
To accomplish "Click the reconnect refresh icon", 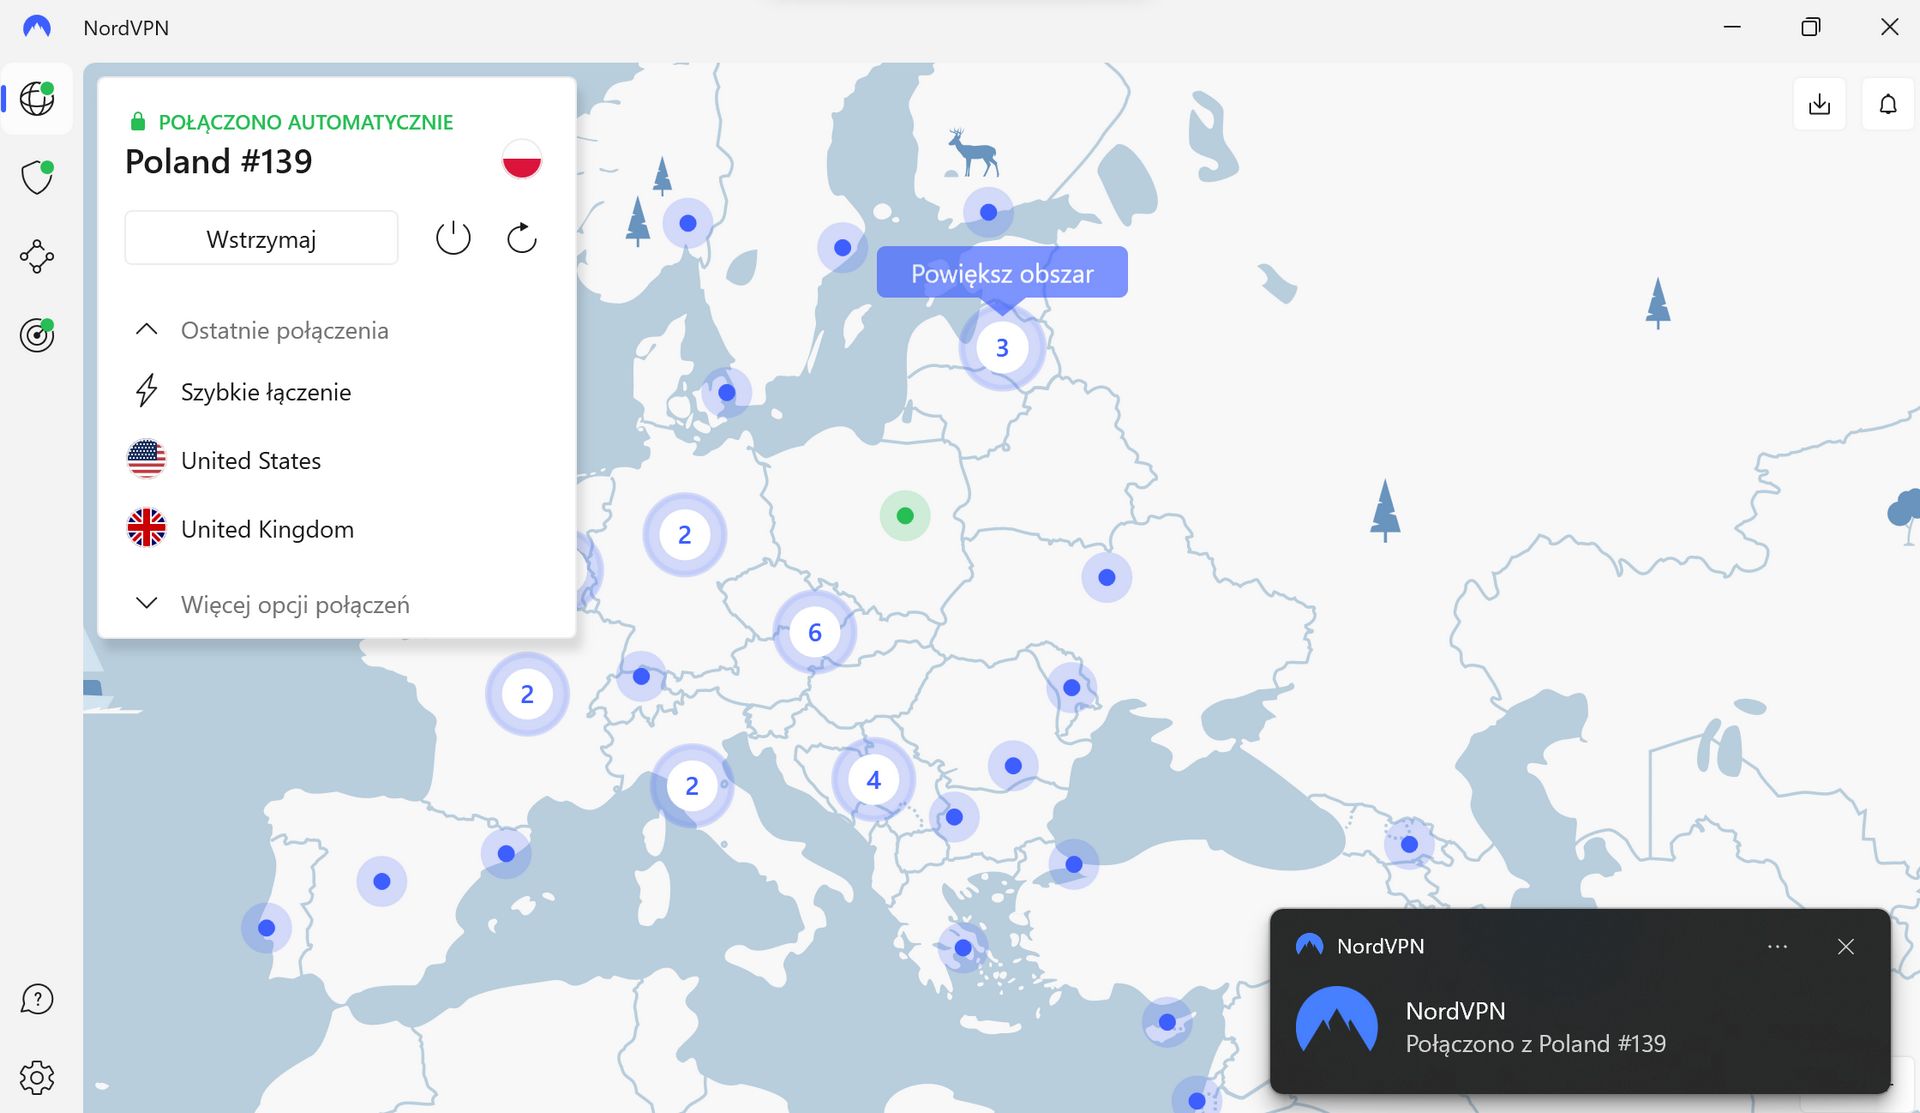I will (x=522, y=238).
